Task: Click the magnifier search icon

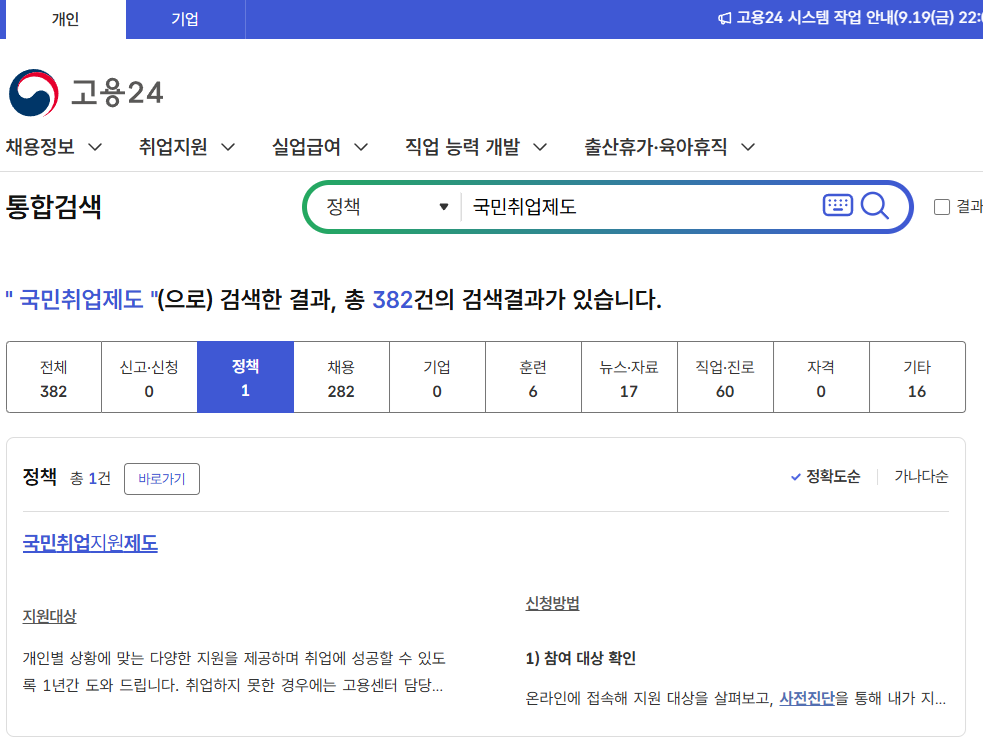Action: click(875, 206)
